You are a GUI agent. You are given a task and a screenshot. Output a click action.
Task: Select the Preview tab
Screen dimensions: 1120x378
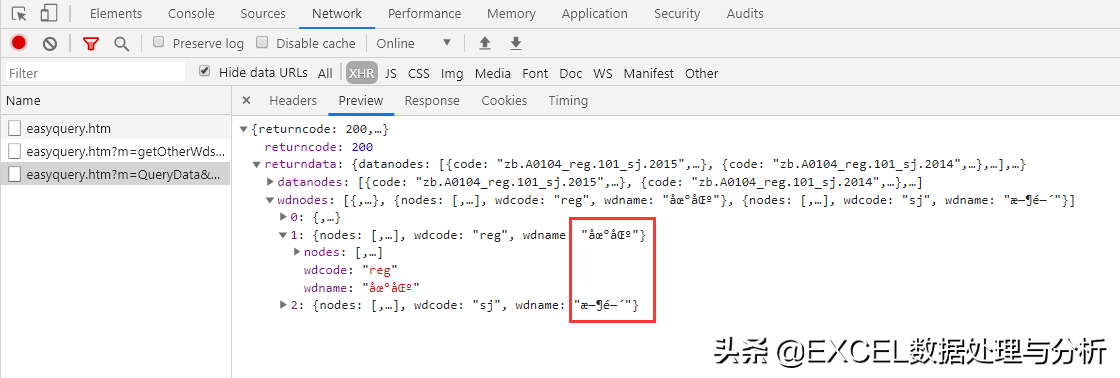361,101
